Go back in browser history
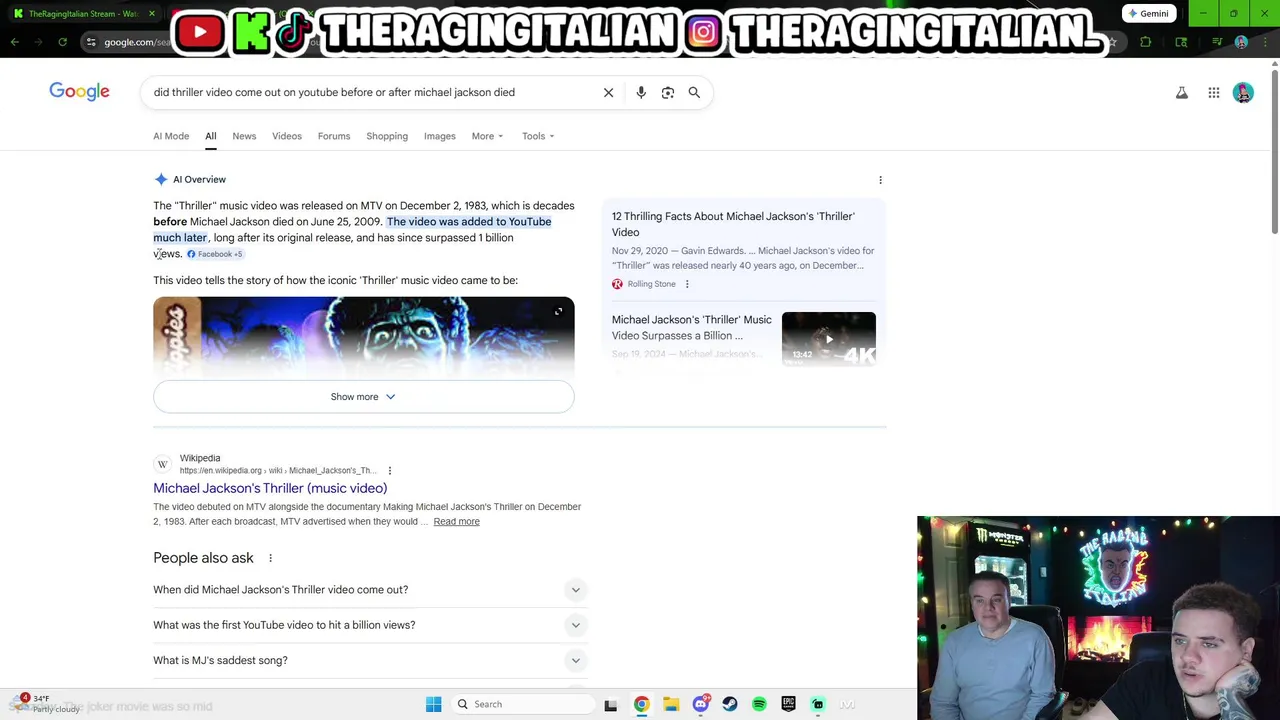Viewport: 1280px width, 720px height. tap(14, 42)
